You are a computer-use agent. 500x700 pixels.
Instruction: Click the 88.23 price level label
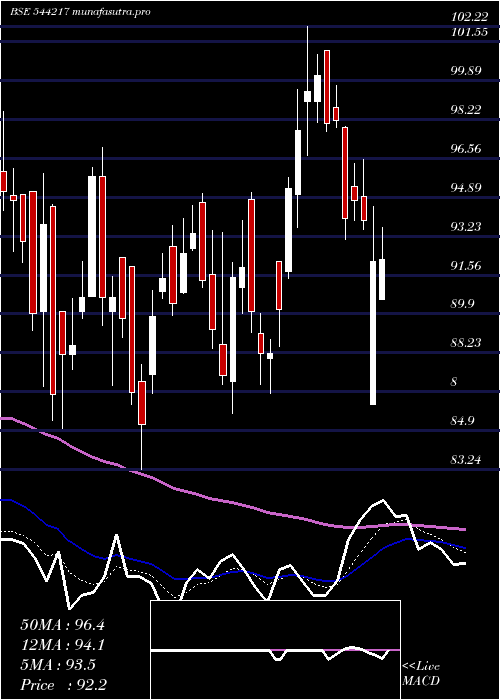point(467,343)
